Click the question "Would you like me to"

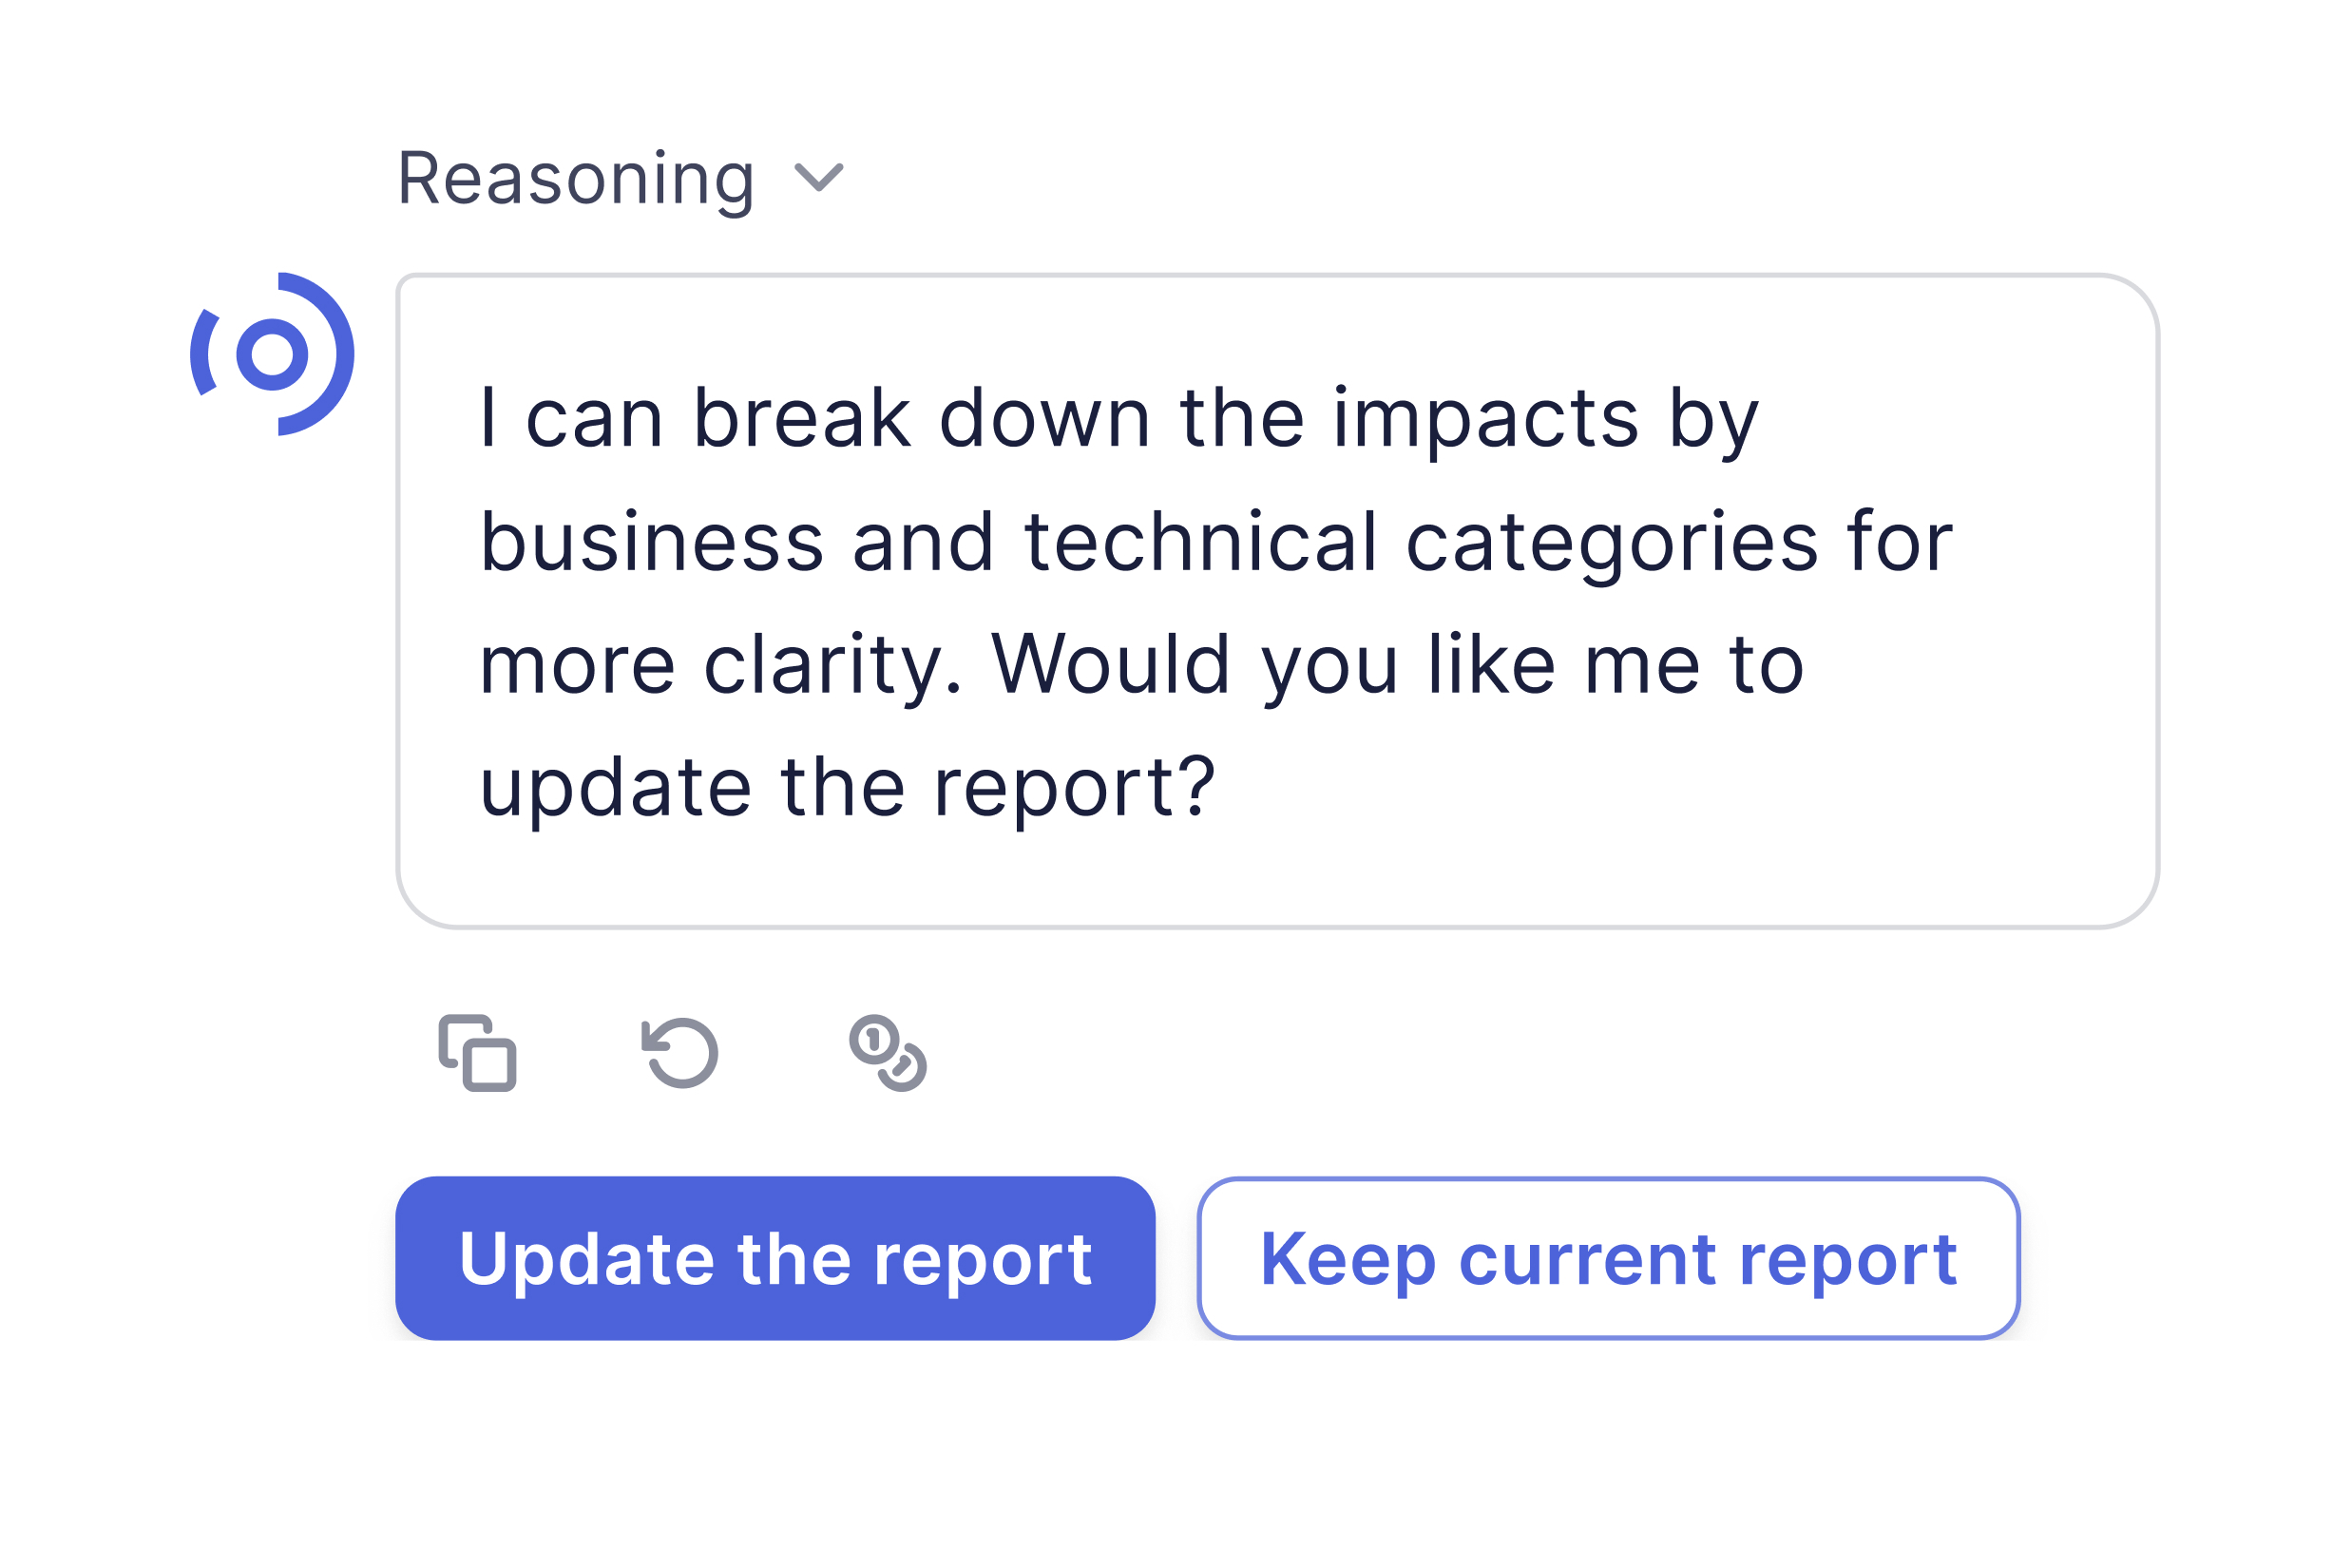(x=1396, y=665)
